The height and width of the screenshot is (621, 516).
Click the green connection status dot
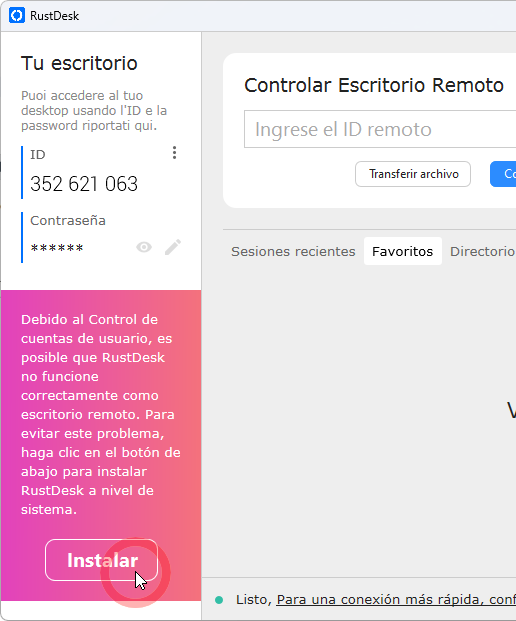[219, 600]
